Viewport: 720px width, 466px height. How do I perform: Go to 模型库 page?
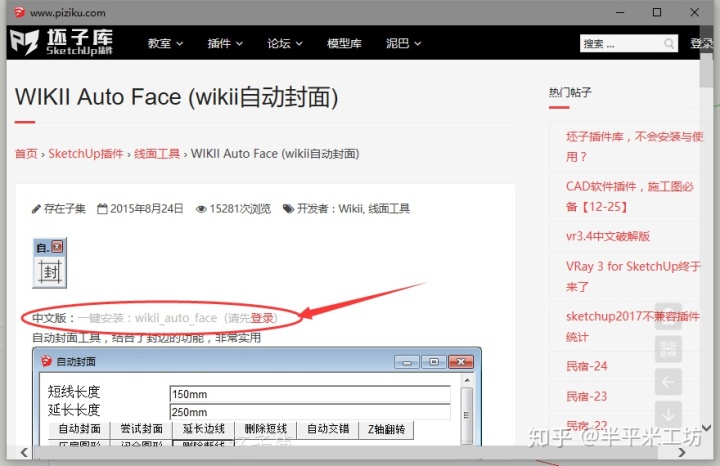344,43
